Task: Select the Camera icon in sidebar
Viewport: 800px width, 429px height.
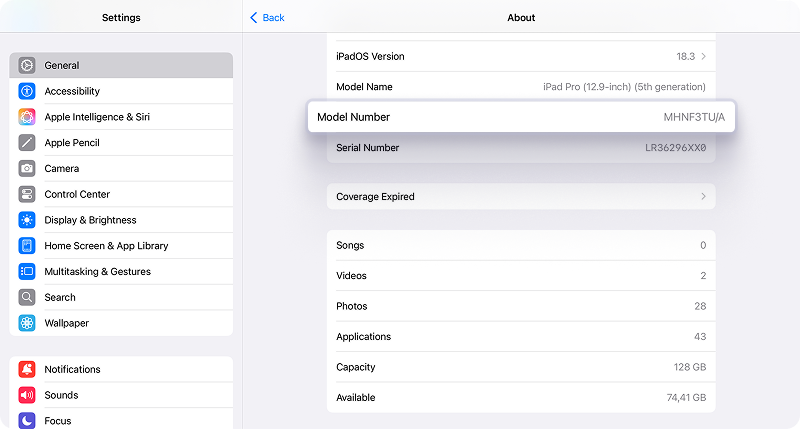Action: click(x=27, y=169)
